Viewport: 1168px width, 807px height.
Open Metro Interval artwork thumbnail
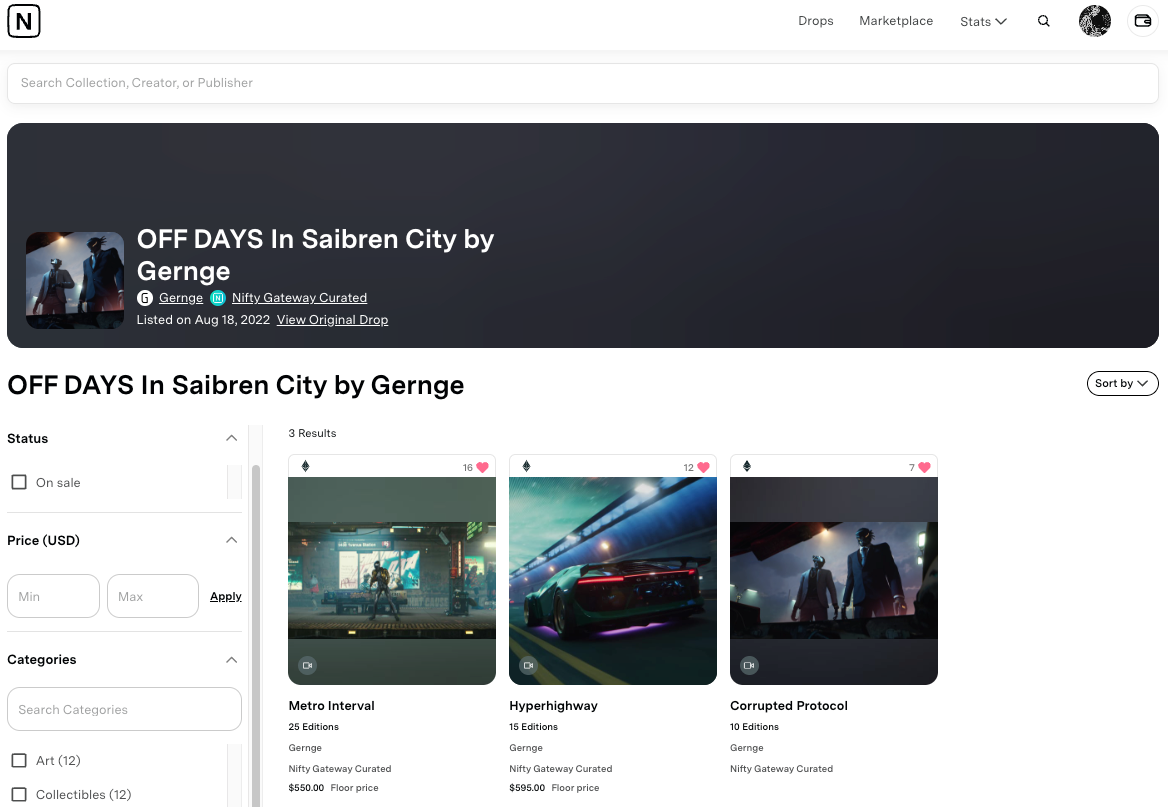(392, 580)
